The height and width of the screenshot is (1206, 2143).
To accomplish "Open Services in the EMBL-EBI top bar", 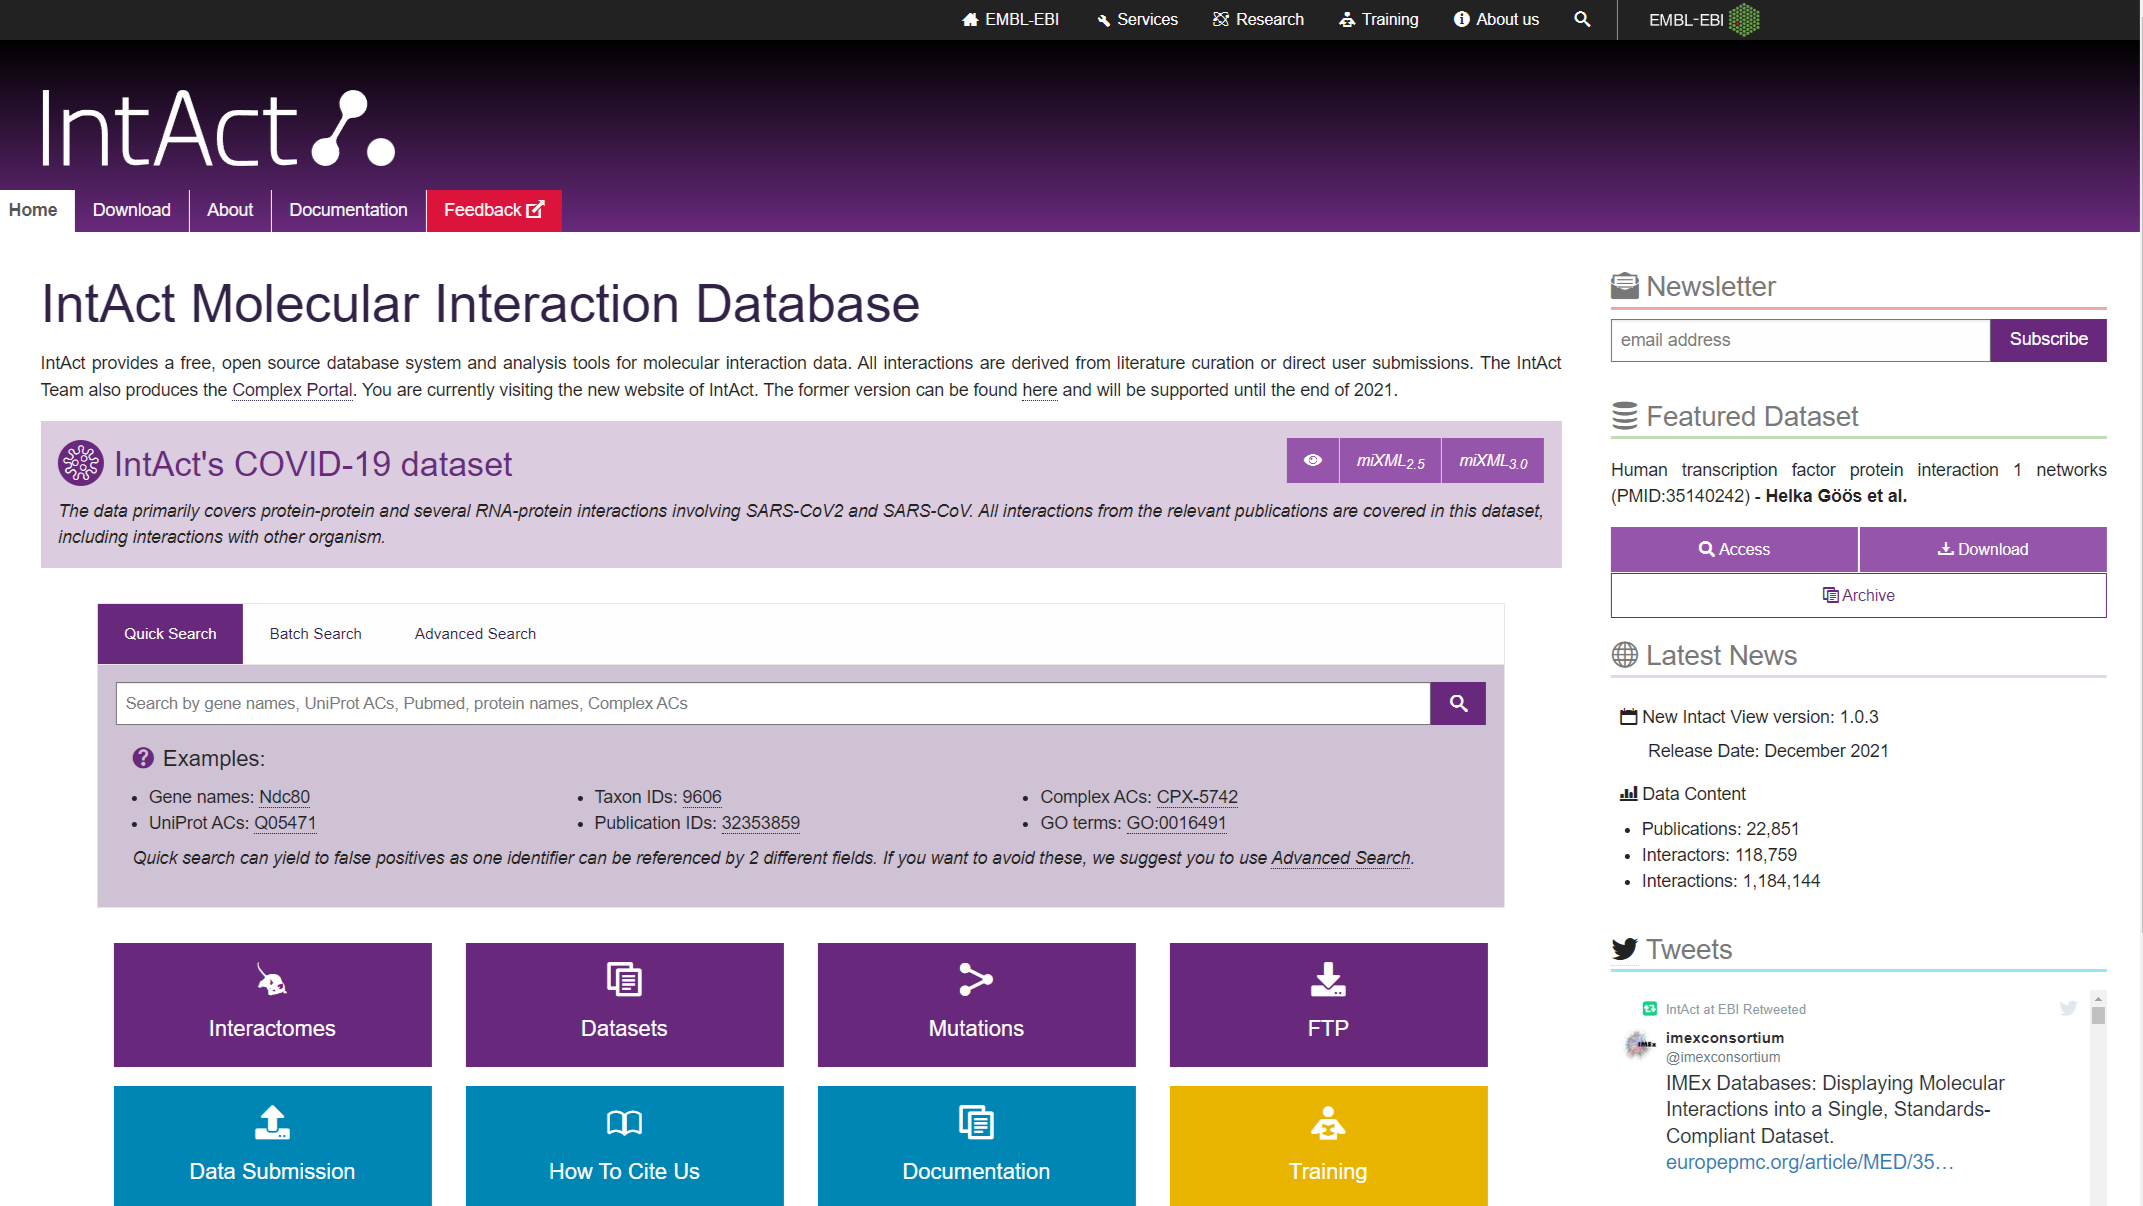I will [x=1137, y=19].
